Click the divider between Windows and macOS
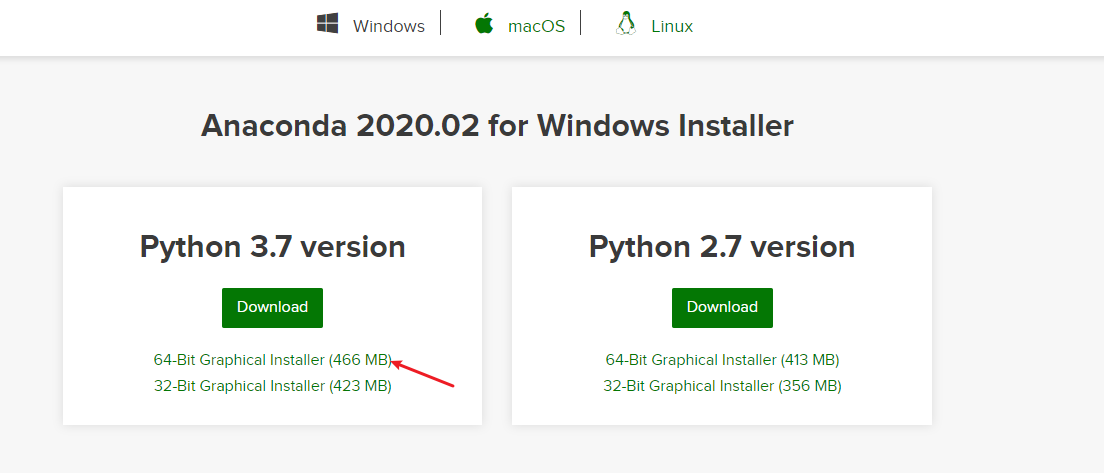Image resolution: width=1104 pixels, height=473 pixels. [440, 24]
